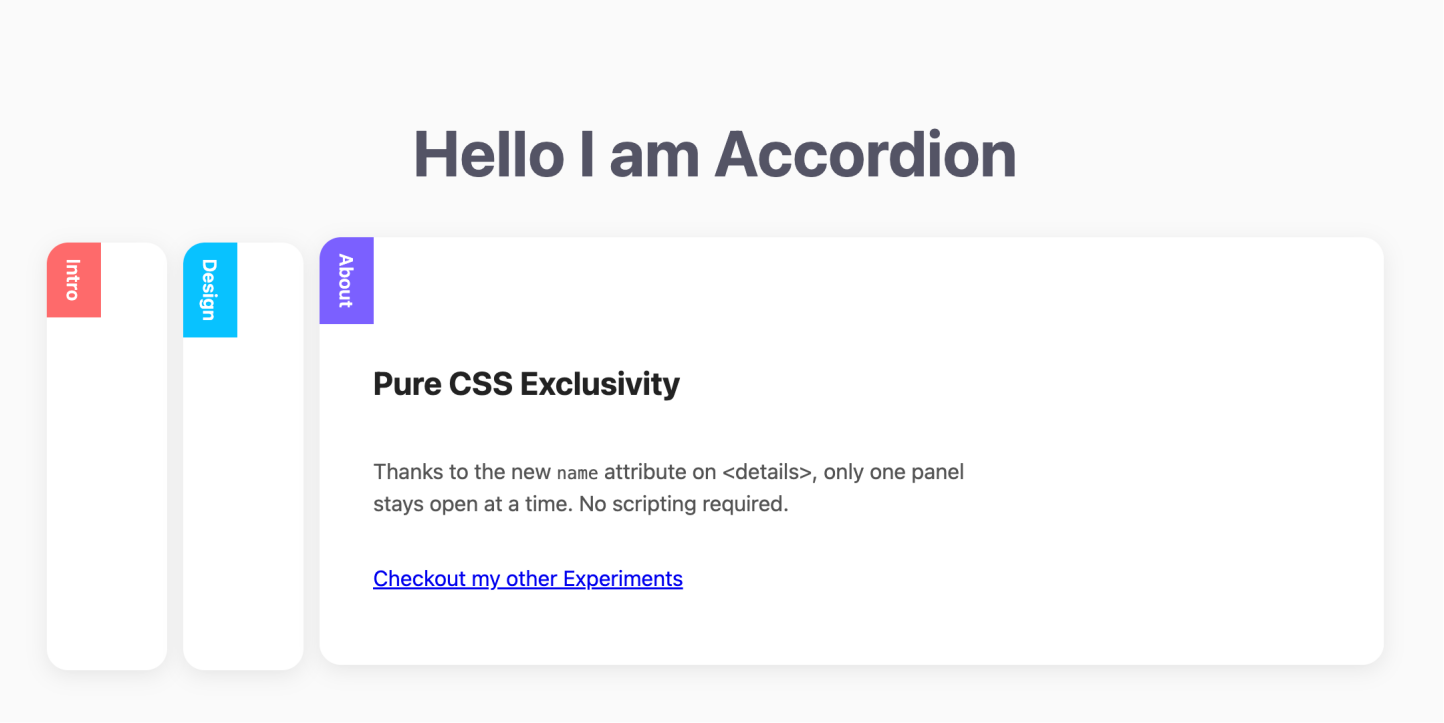Click the Pure CSS Exclusivity heading

(x=526, y=384)
